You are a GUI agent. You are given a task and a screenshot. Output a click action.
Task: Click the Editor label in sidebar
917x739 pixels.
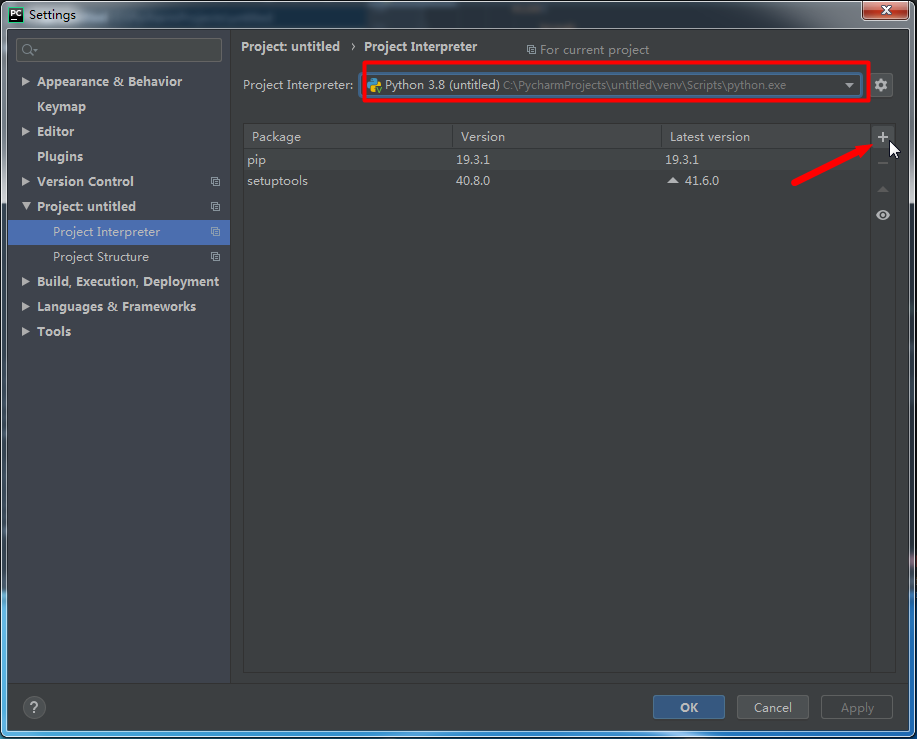(56, 132)
